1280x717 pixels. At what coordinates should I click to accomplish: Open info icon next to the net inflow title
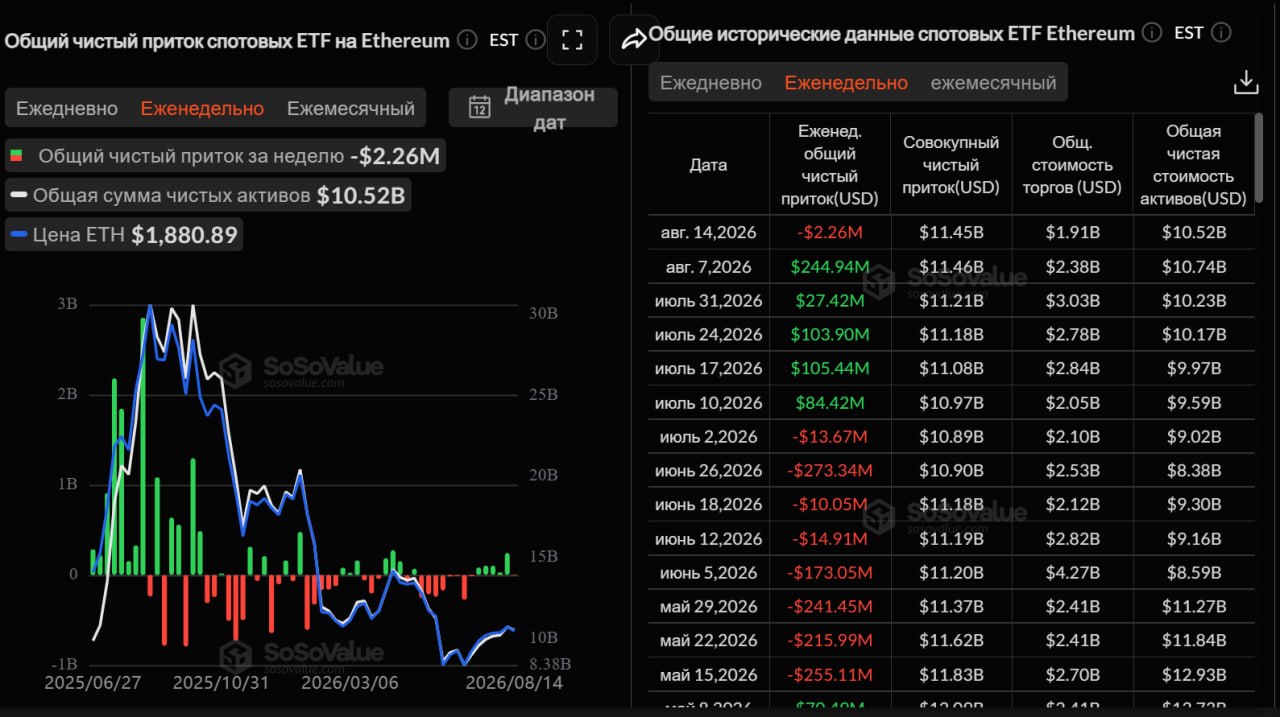tap(467, 40)
